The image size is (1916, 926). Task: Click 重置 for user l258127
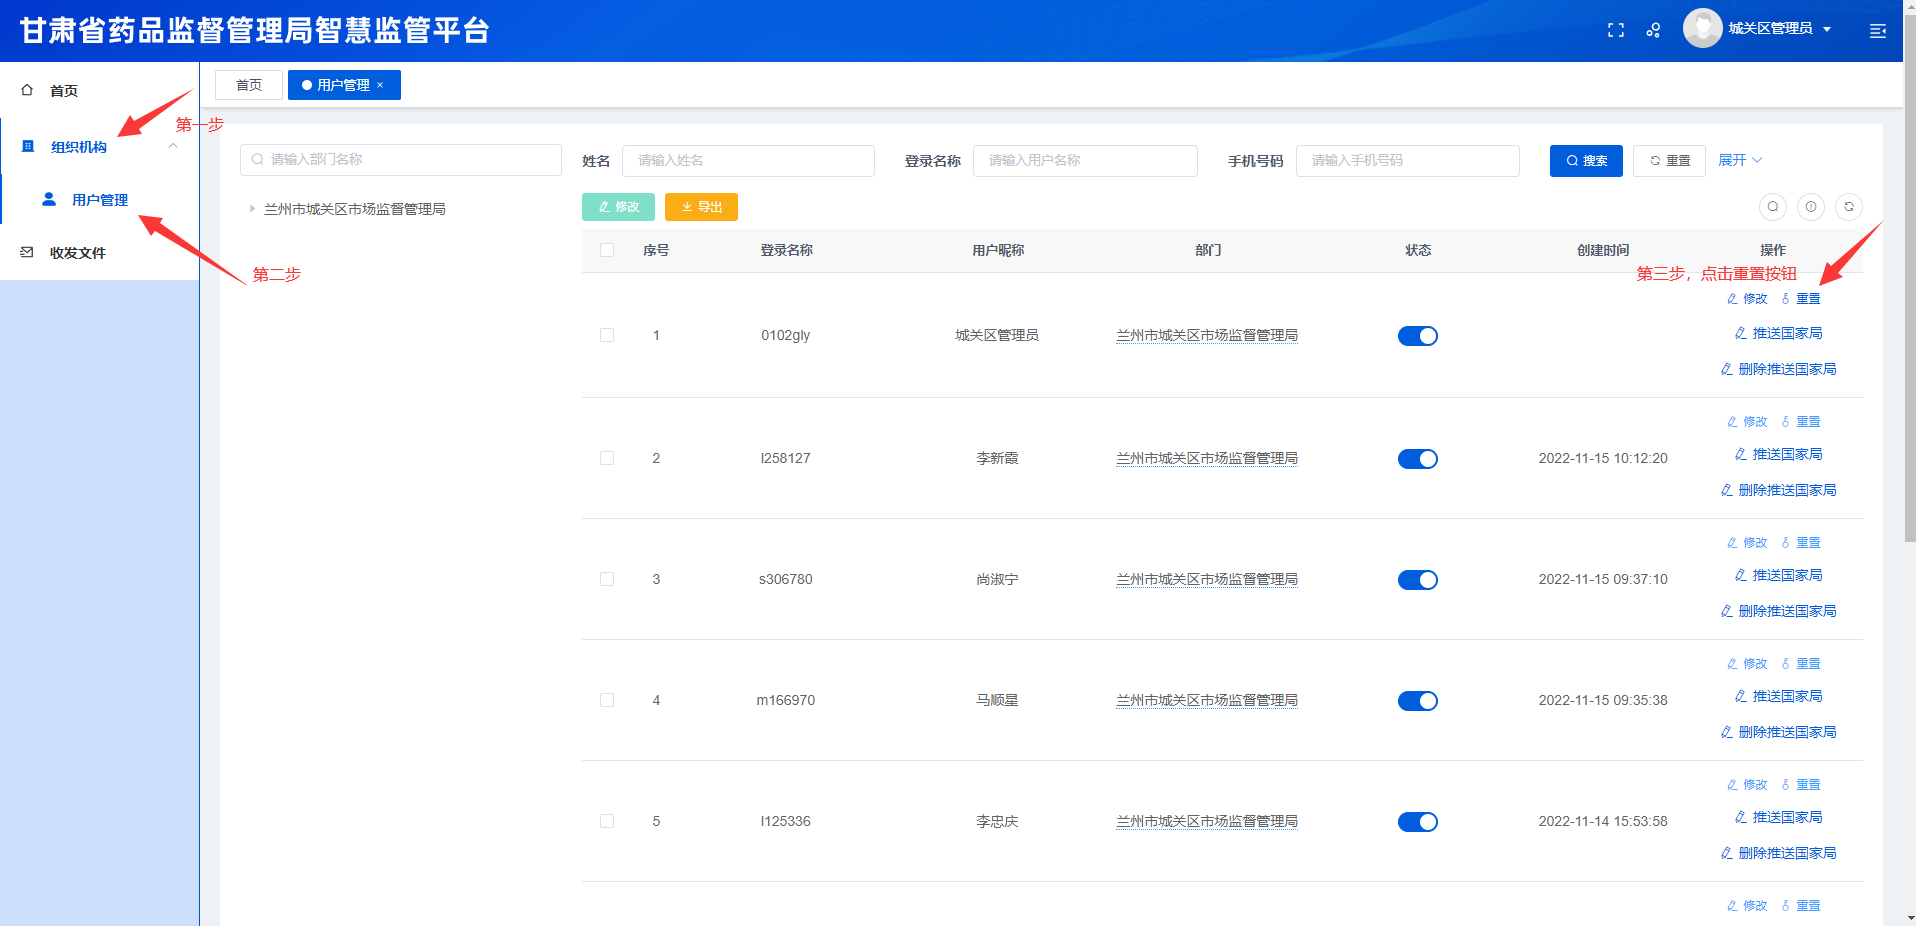(1800, 422)
